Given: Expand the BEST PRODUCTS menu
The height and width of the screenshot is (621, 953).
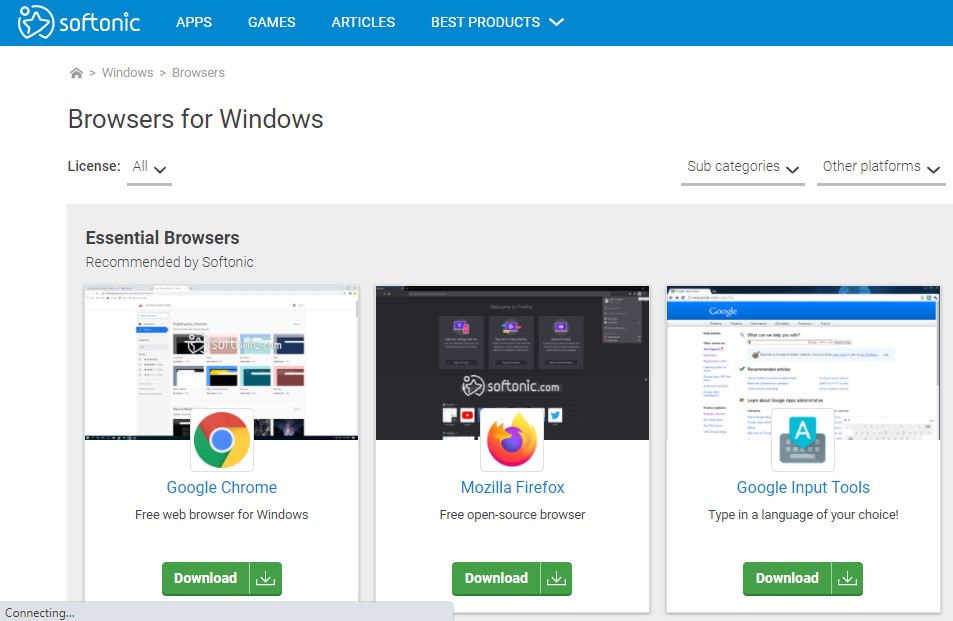Looking at the screenshot, I should [497, 22].
